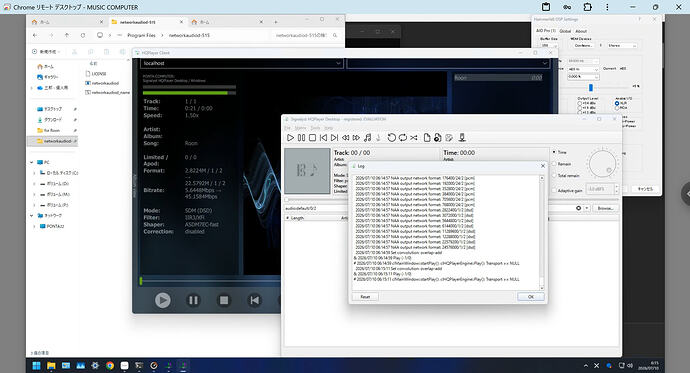Image resolution: width=690 pixels, height=373 pixels.
Task: Open the Matrix menu in HQPlayer Desktop
Action: (x=300, y=128)
